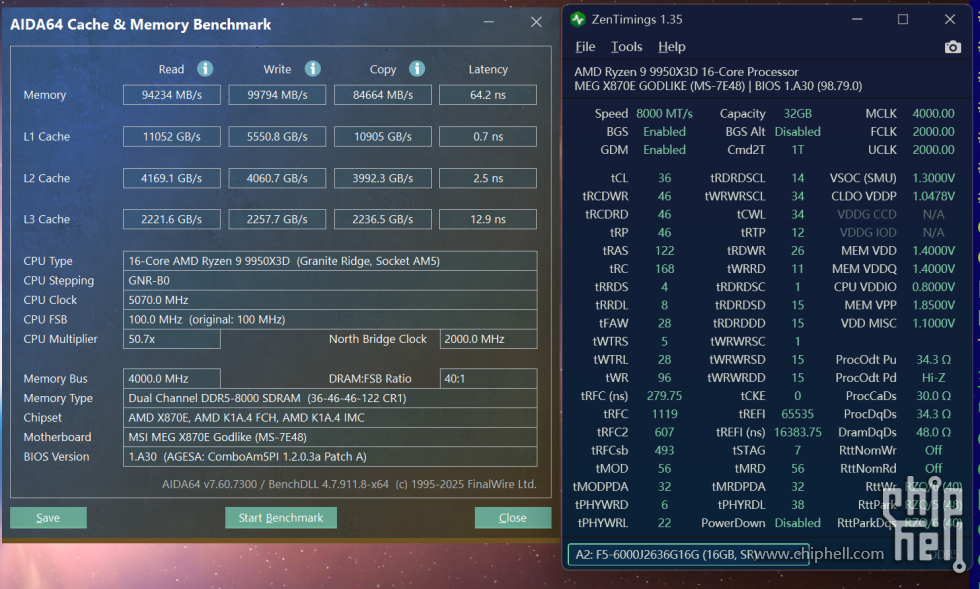
Task: Click the Start Benchmark button
Action: (281, 518)
